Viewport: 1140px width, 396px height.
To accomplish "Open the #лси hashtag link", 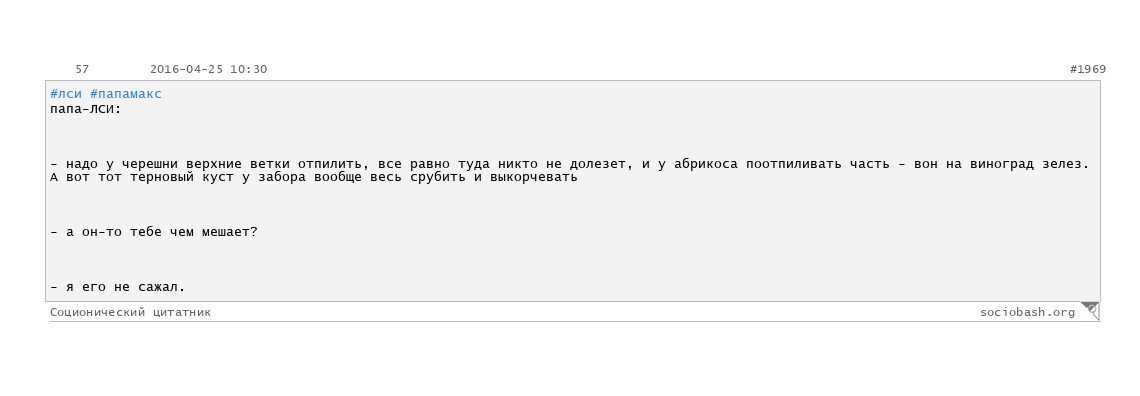I will point(65,94).
